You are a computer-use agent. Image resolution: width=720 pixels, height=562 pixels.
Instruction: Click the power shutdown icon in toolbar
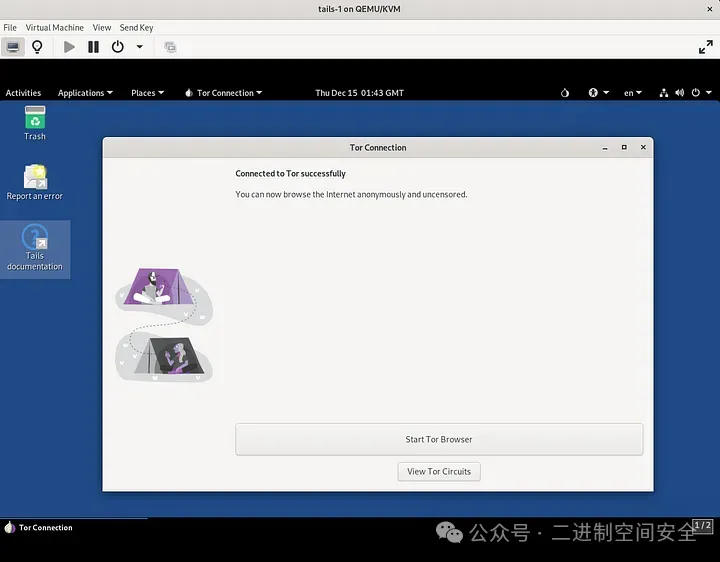point(118,47)
